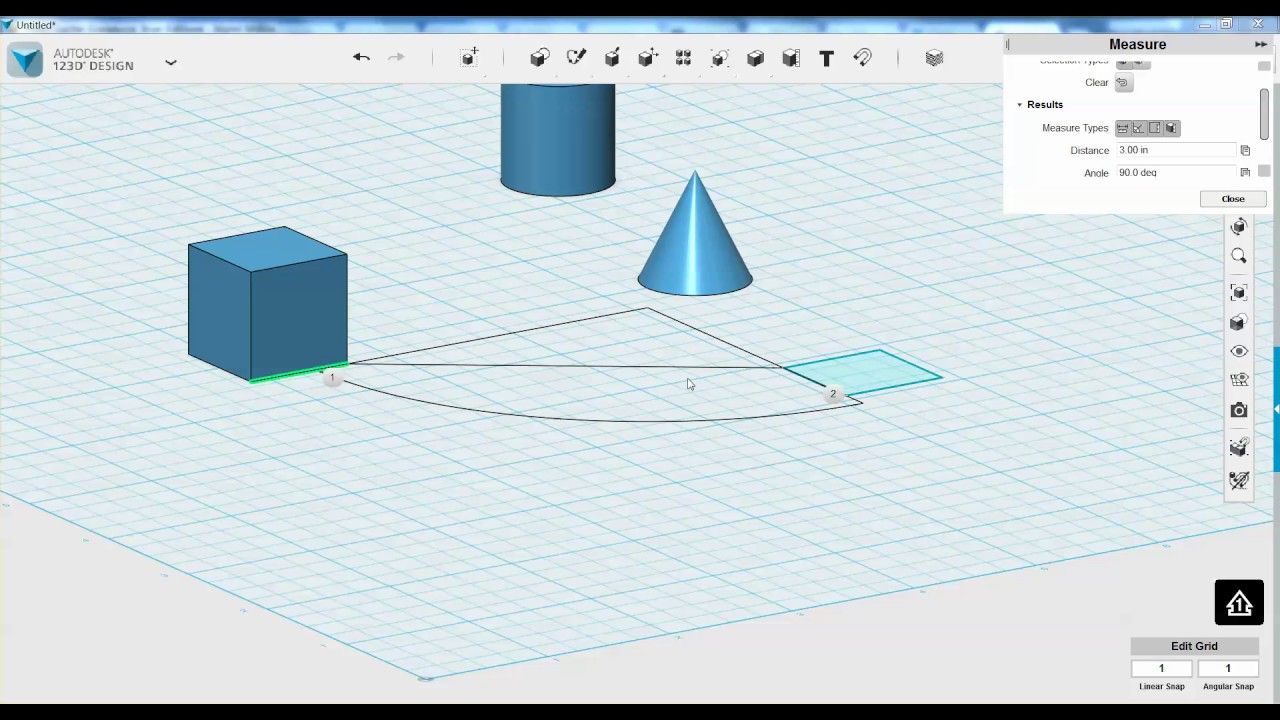Toggle solids visibility with eye icon
The image size is (1280, 720).
1239,351
